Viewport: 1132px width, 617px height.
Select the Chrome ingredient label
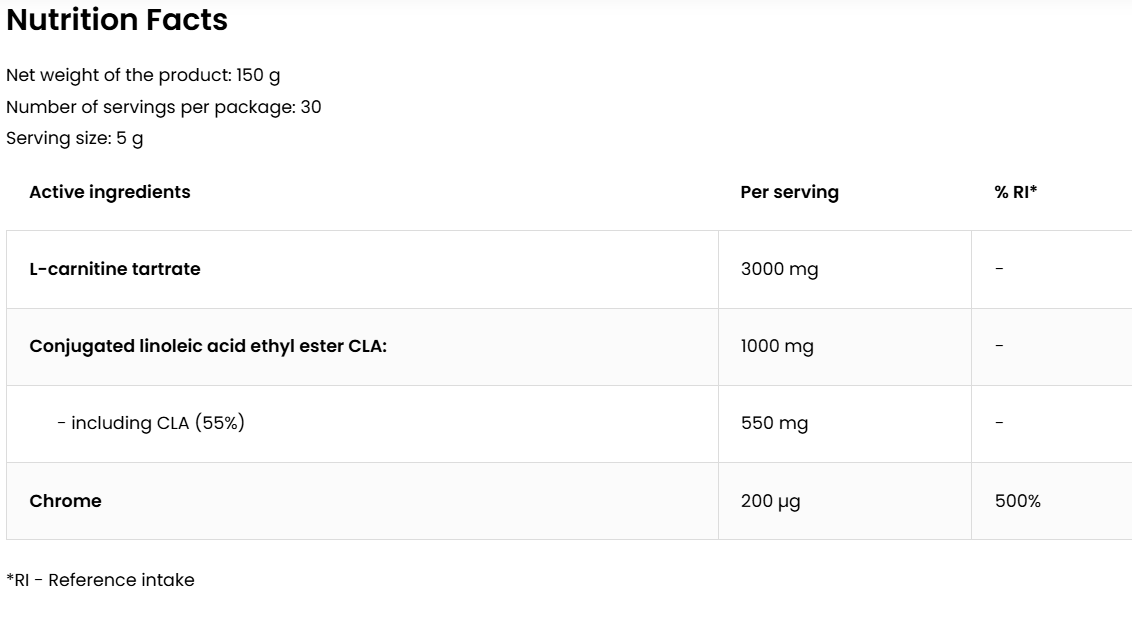point(65,501)
